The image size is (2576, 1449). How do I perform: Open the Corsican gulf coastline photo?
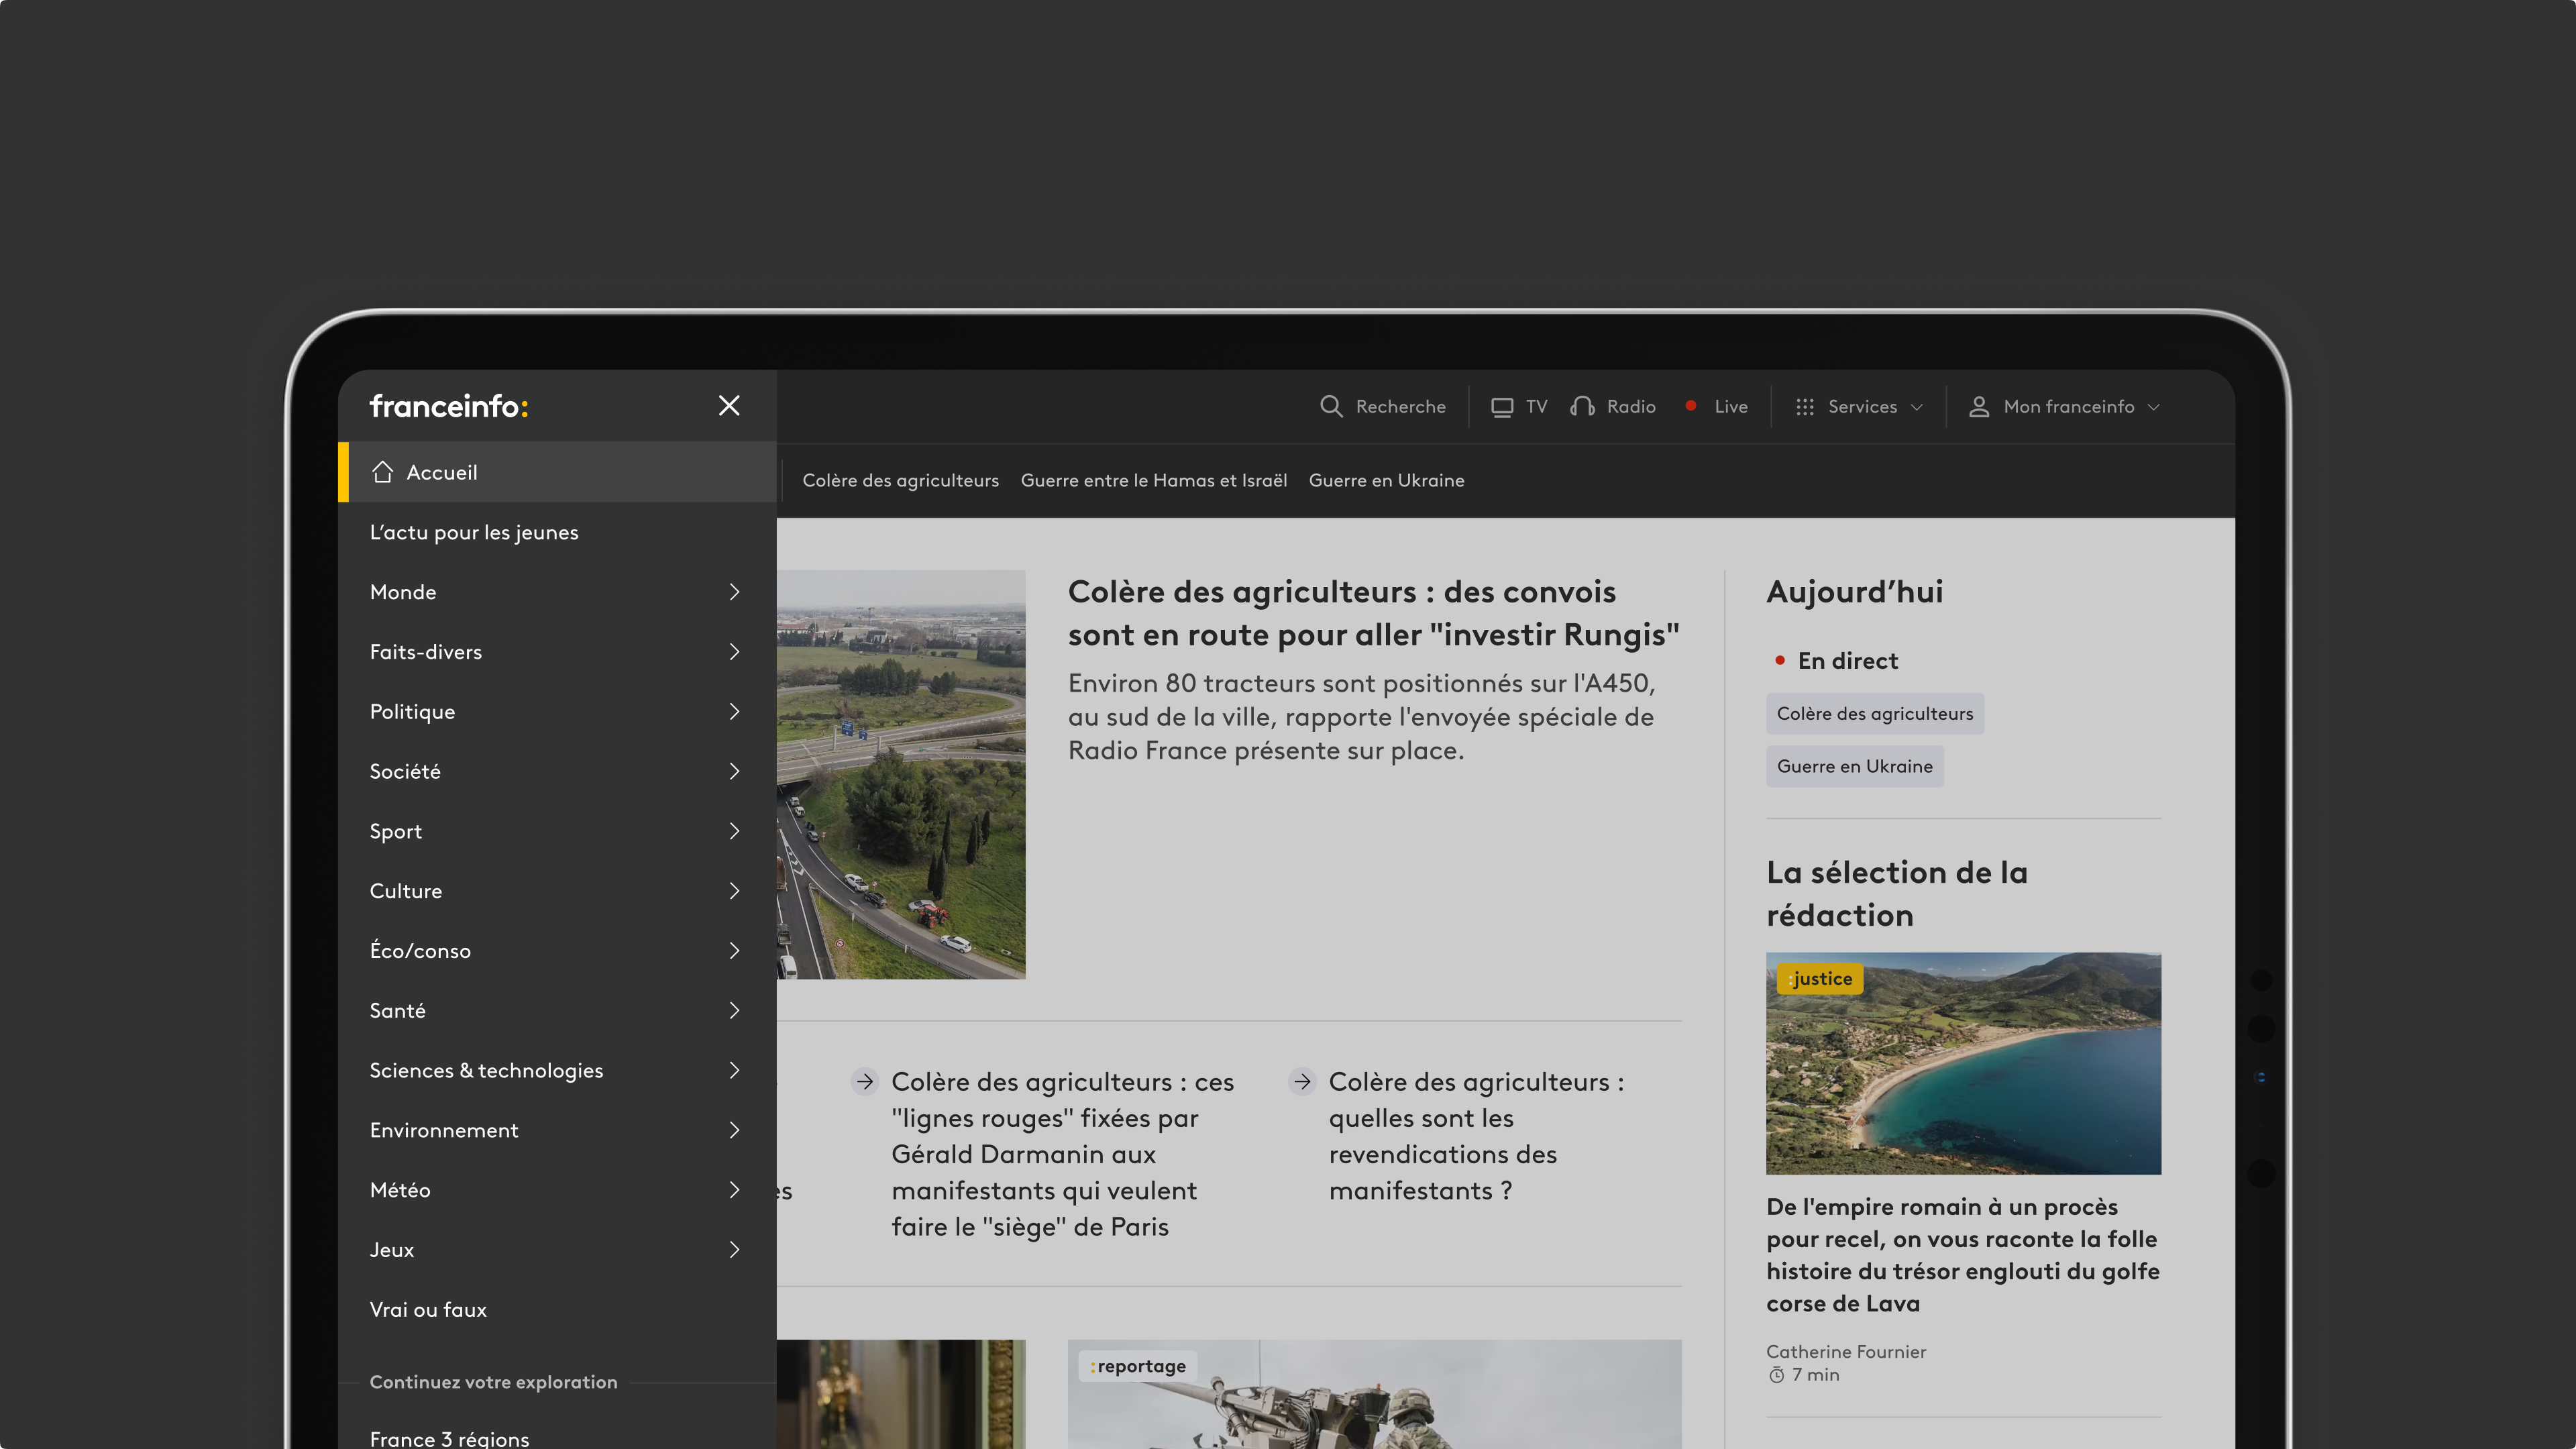point(1963,1064)
